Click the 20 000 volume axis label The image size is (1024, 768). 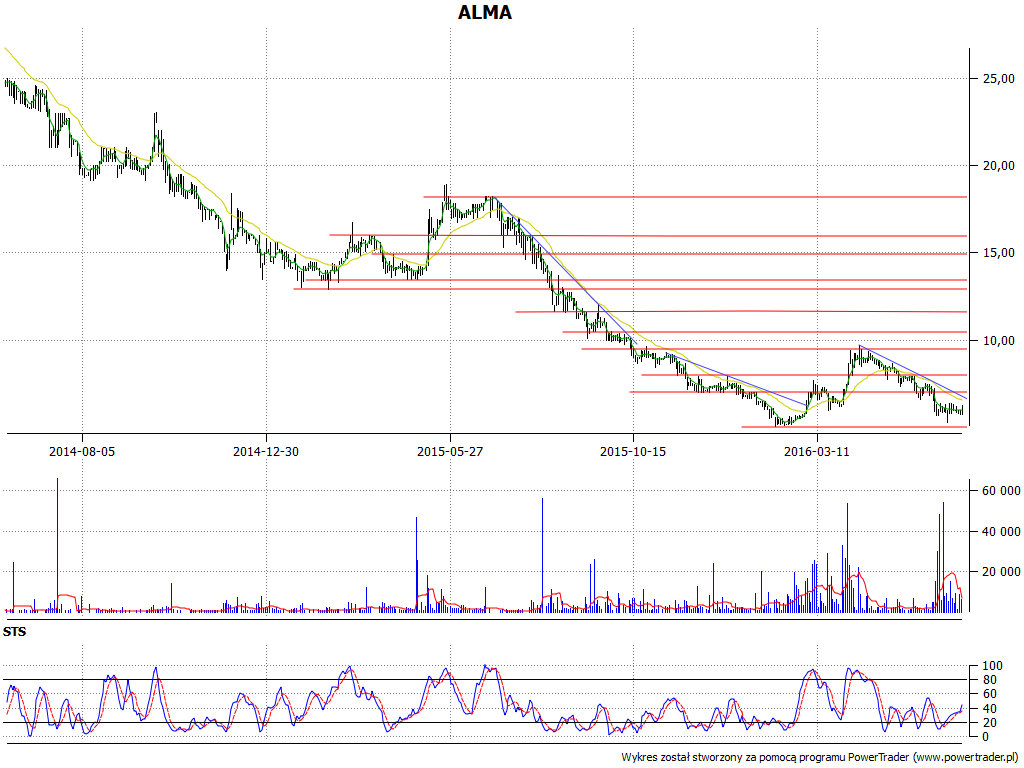pyautogui.click(x=1001, y=572)
